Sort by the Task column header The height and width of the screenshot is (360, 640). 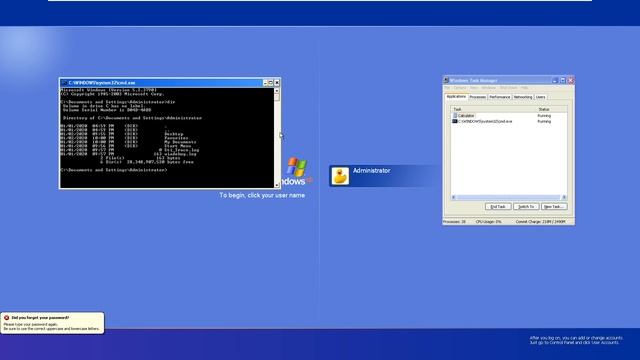pyautogui.click(x=493, y=109)
